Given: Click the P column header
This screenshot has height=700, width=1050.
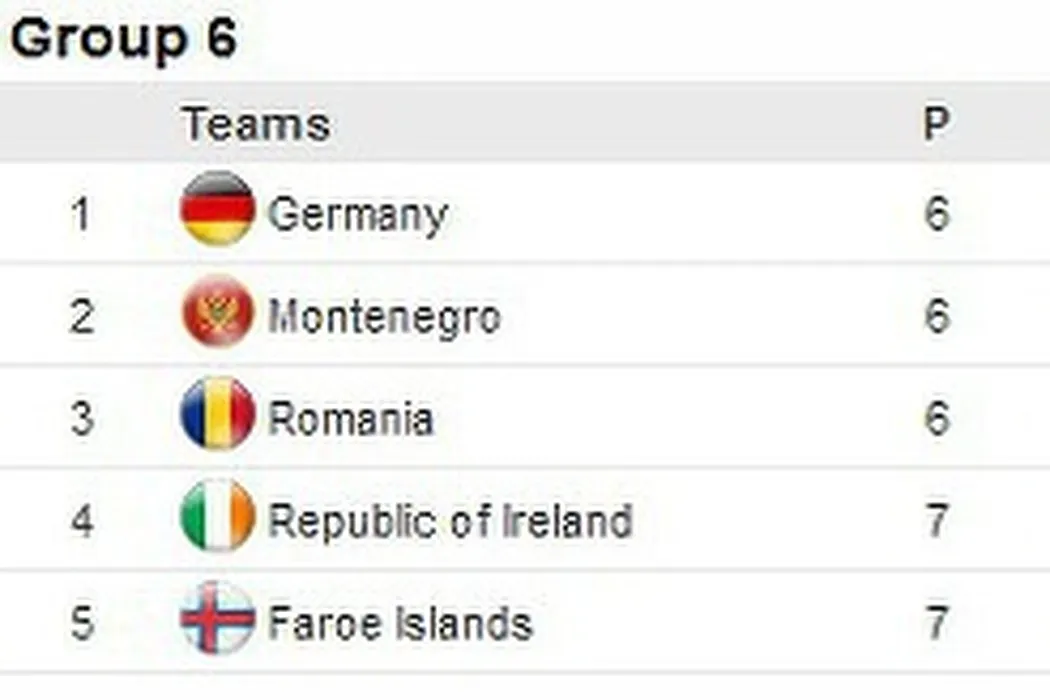Looking at the screenshot, I should pyautogui.click(x=935, y=124).
